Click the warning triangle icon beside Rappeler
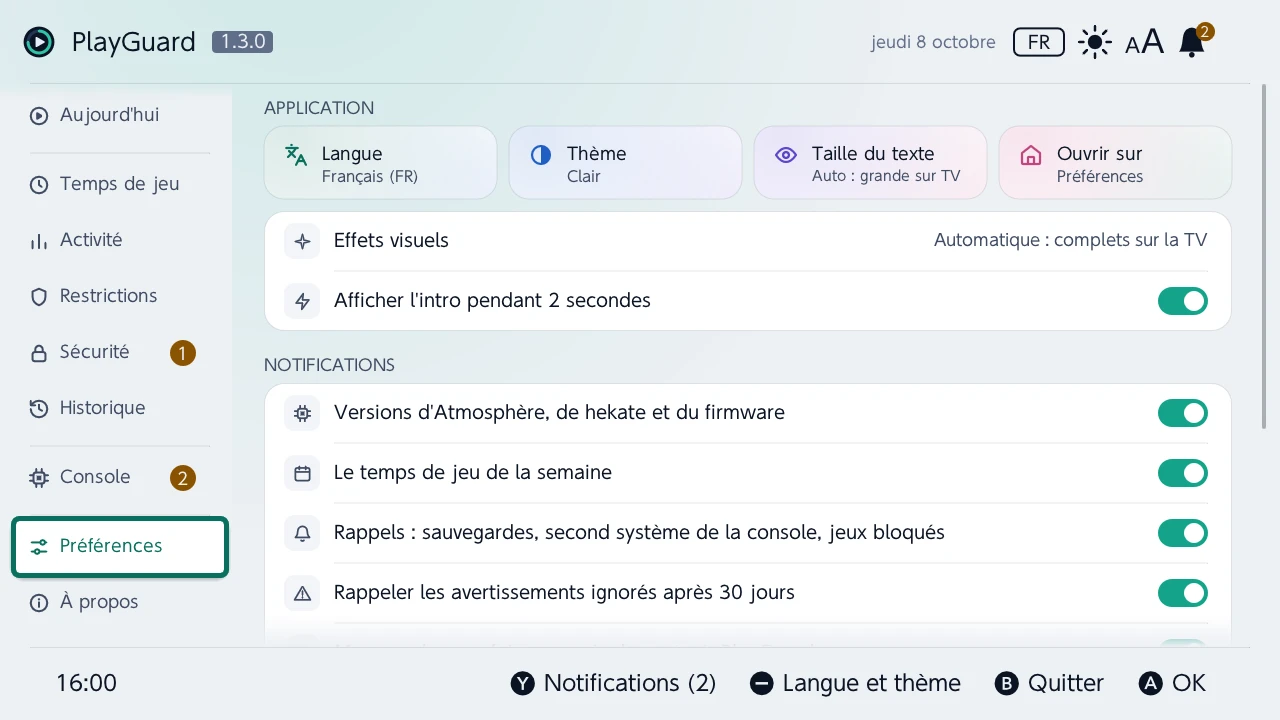 point(302,593)
